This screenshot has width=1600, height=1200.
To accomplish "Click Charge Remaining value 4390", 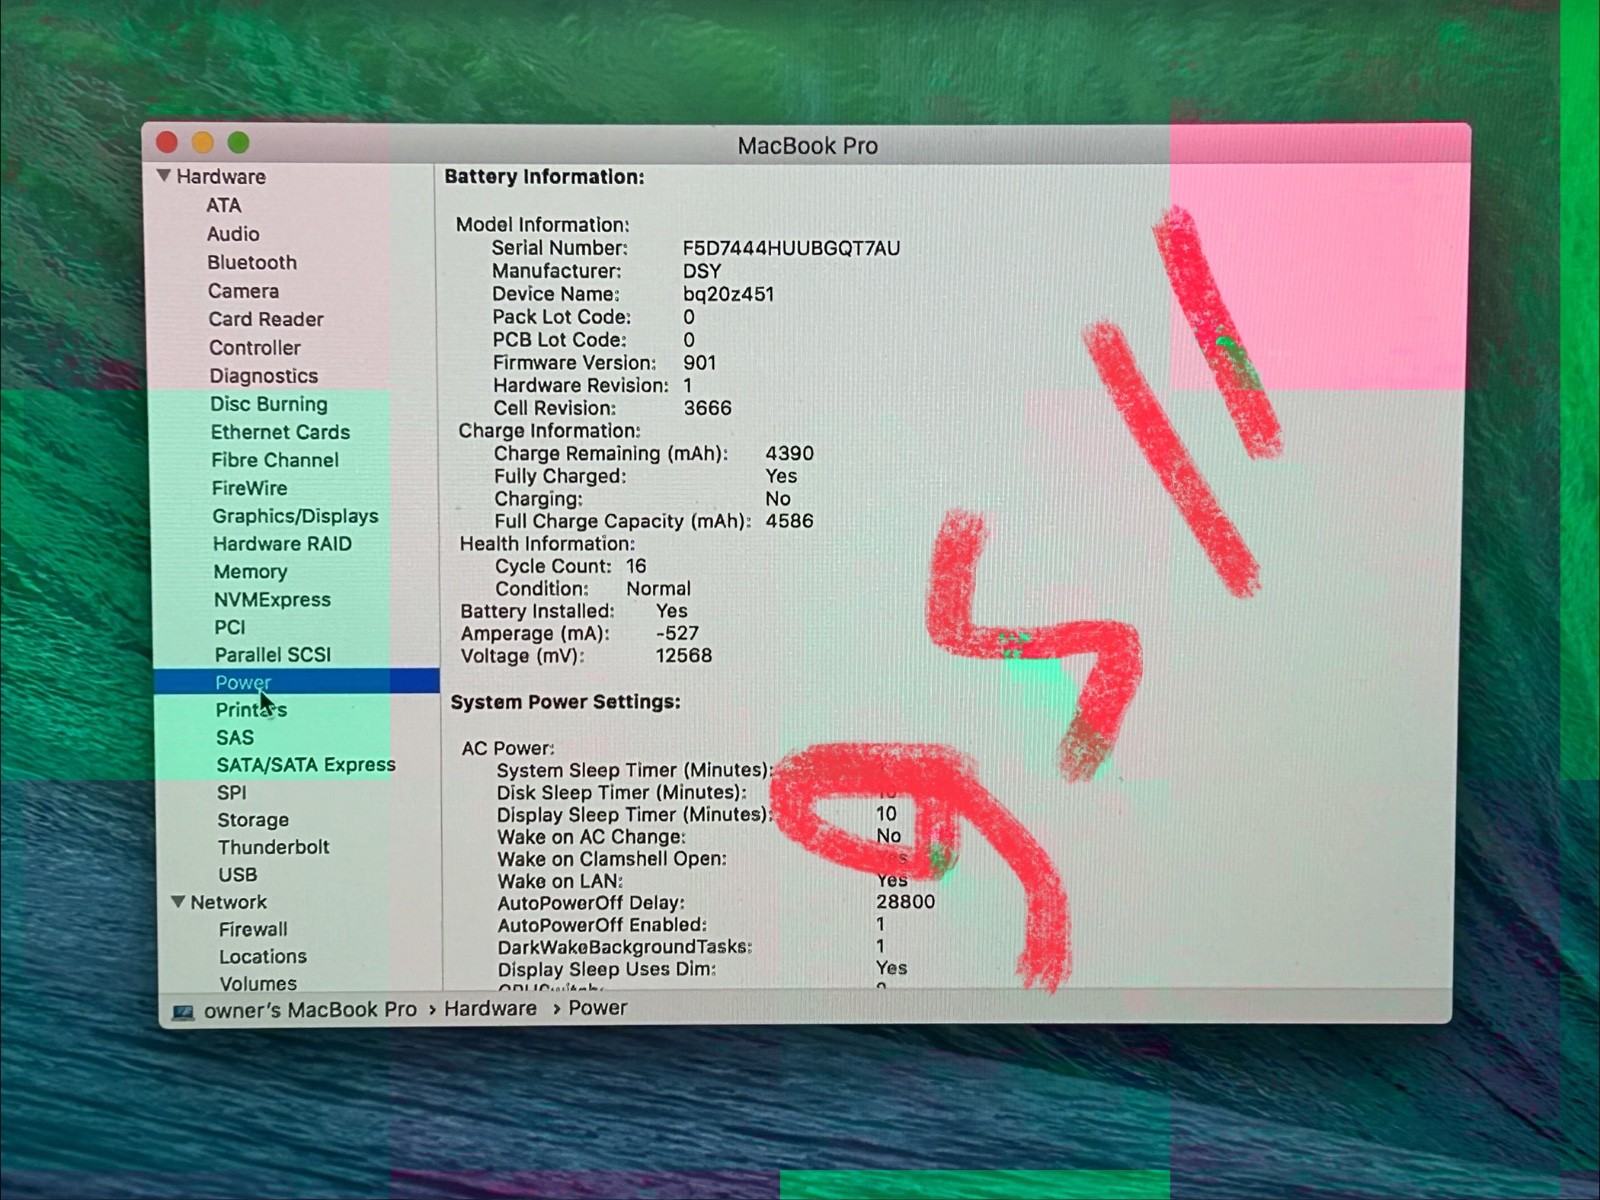I will (x=790, y=454).
